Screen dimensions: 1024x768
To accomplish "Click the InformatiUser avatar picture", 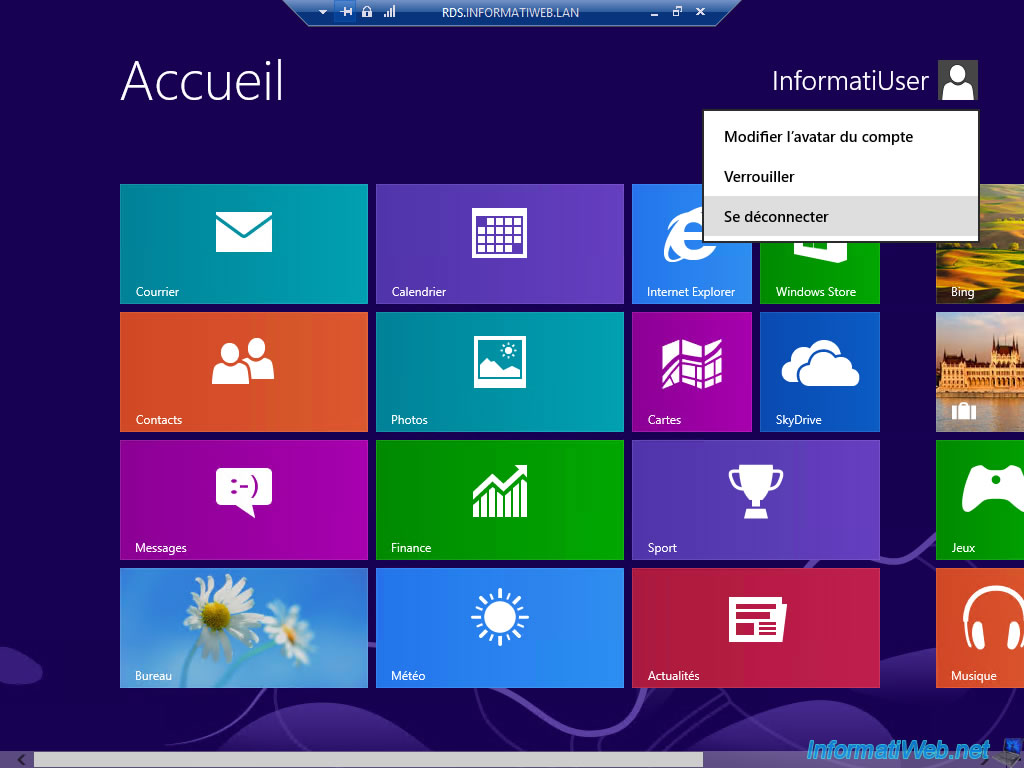I will pyautogui.click(x=957, y=80).
